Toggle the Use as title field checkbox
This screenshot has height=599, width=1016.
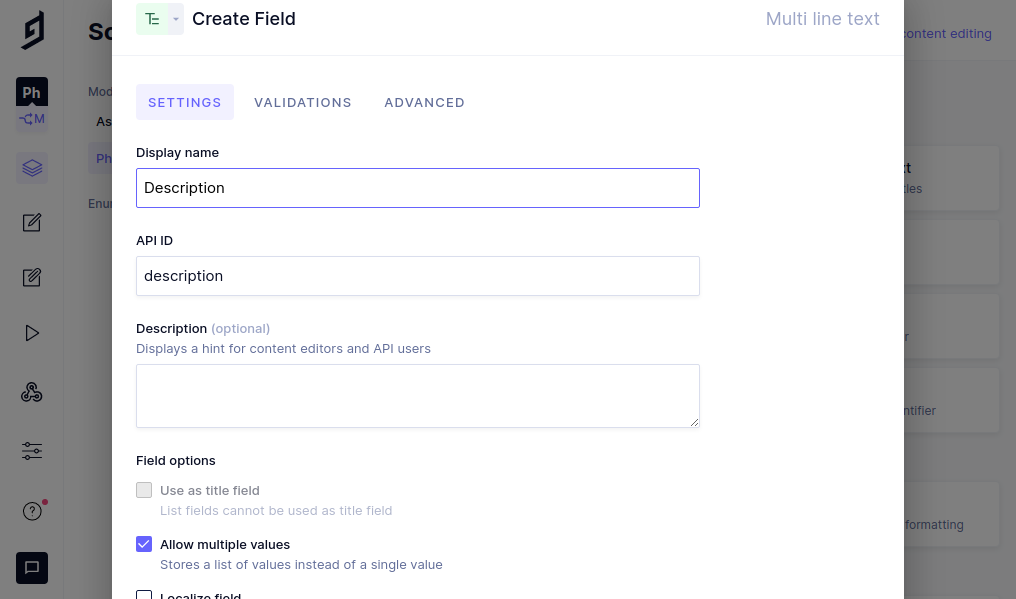pos(144,490)
